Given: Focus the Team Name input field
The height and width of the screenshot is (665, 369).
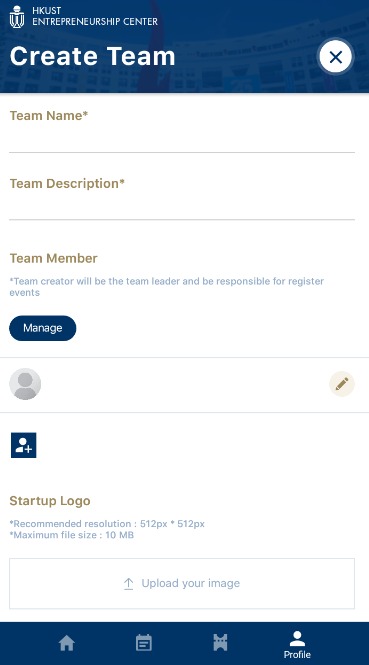Looking at the screenshot, I should (182, 140).
